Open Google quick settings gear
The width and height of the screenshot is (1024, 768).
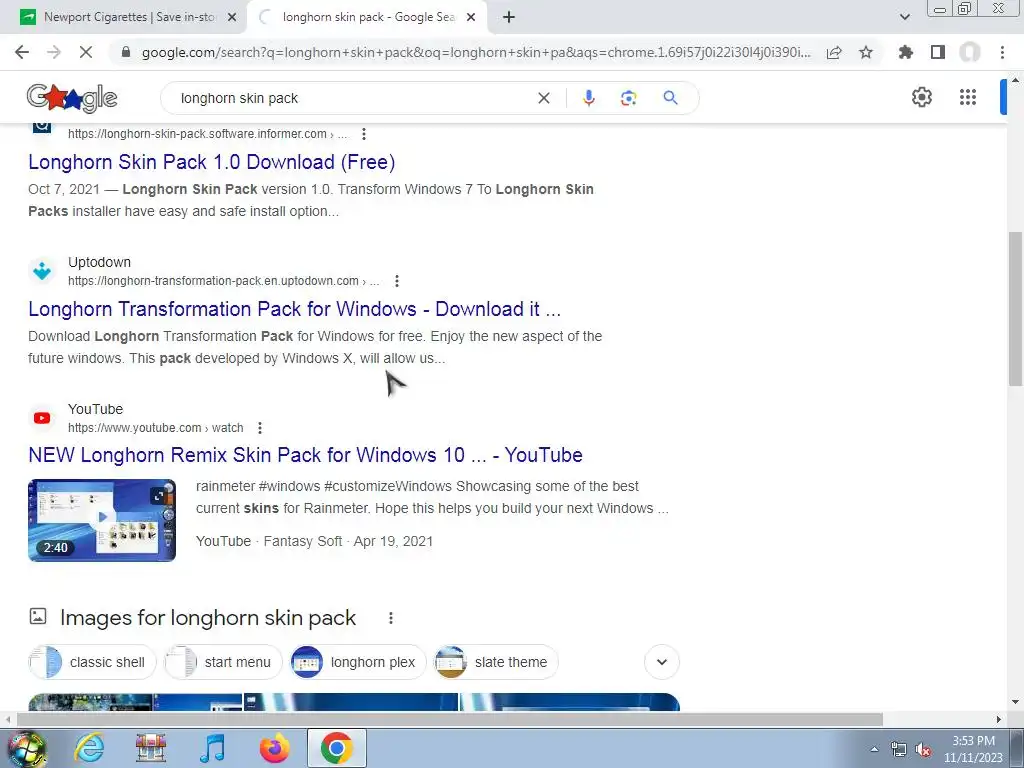921,97
